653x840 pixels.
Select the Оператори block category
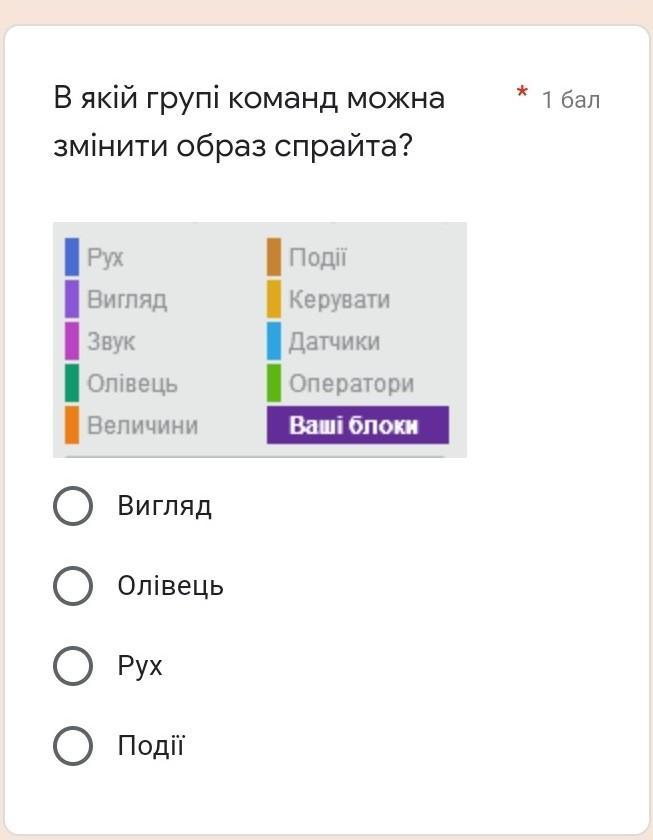pos(351,384)
